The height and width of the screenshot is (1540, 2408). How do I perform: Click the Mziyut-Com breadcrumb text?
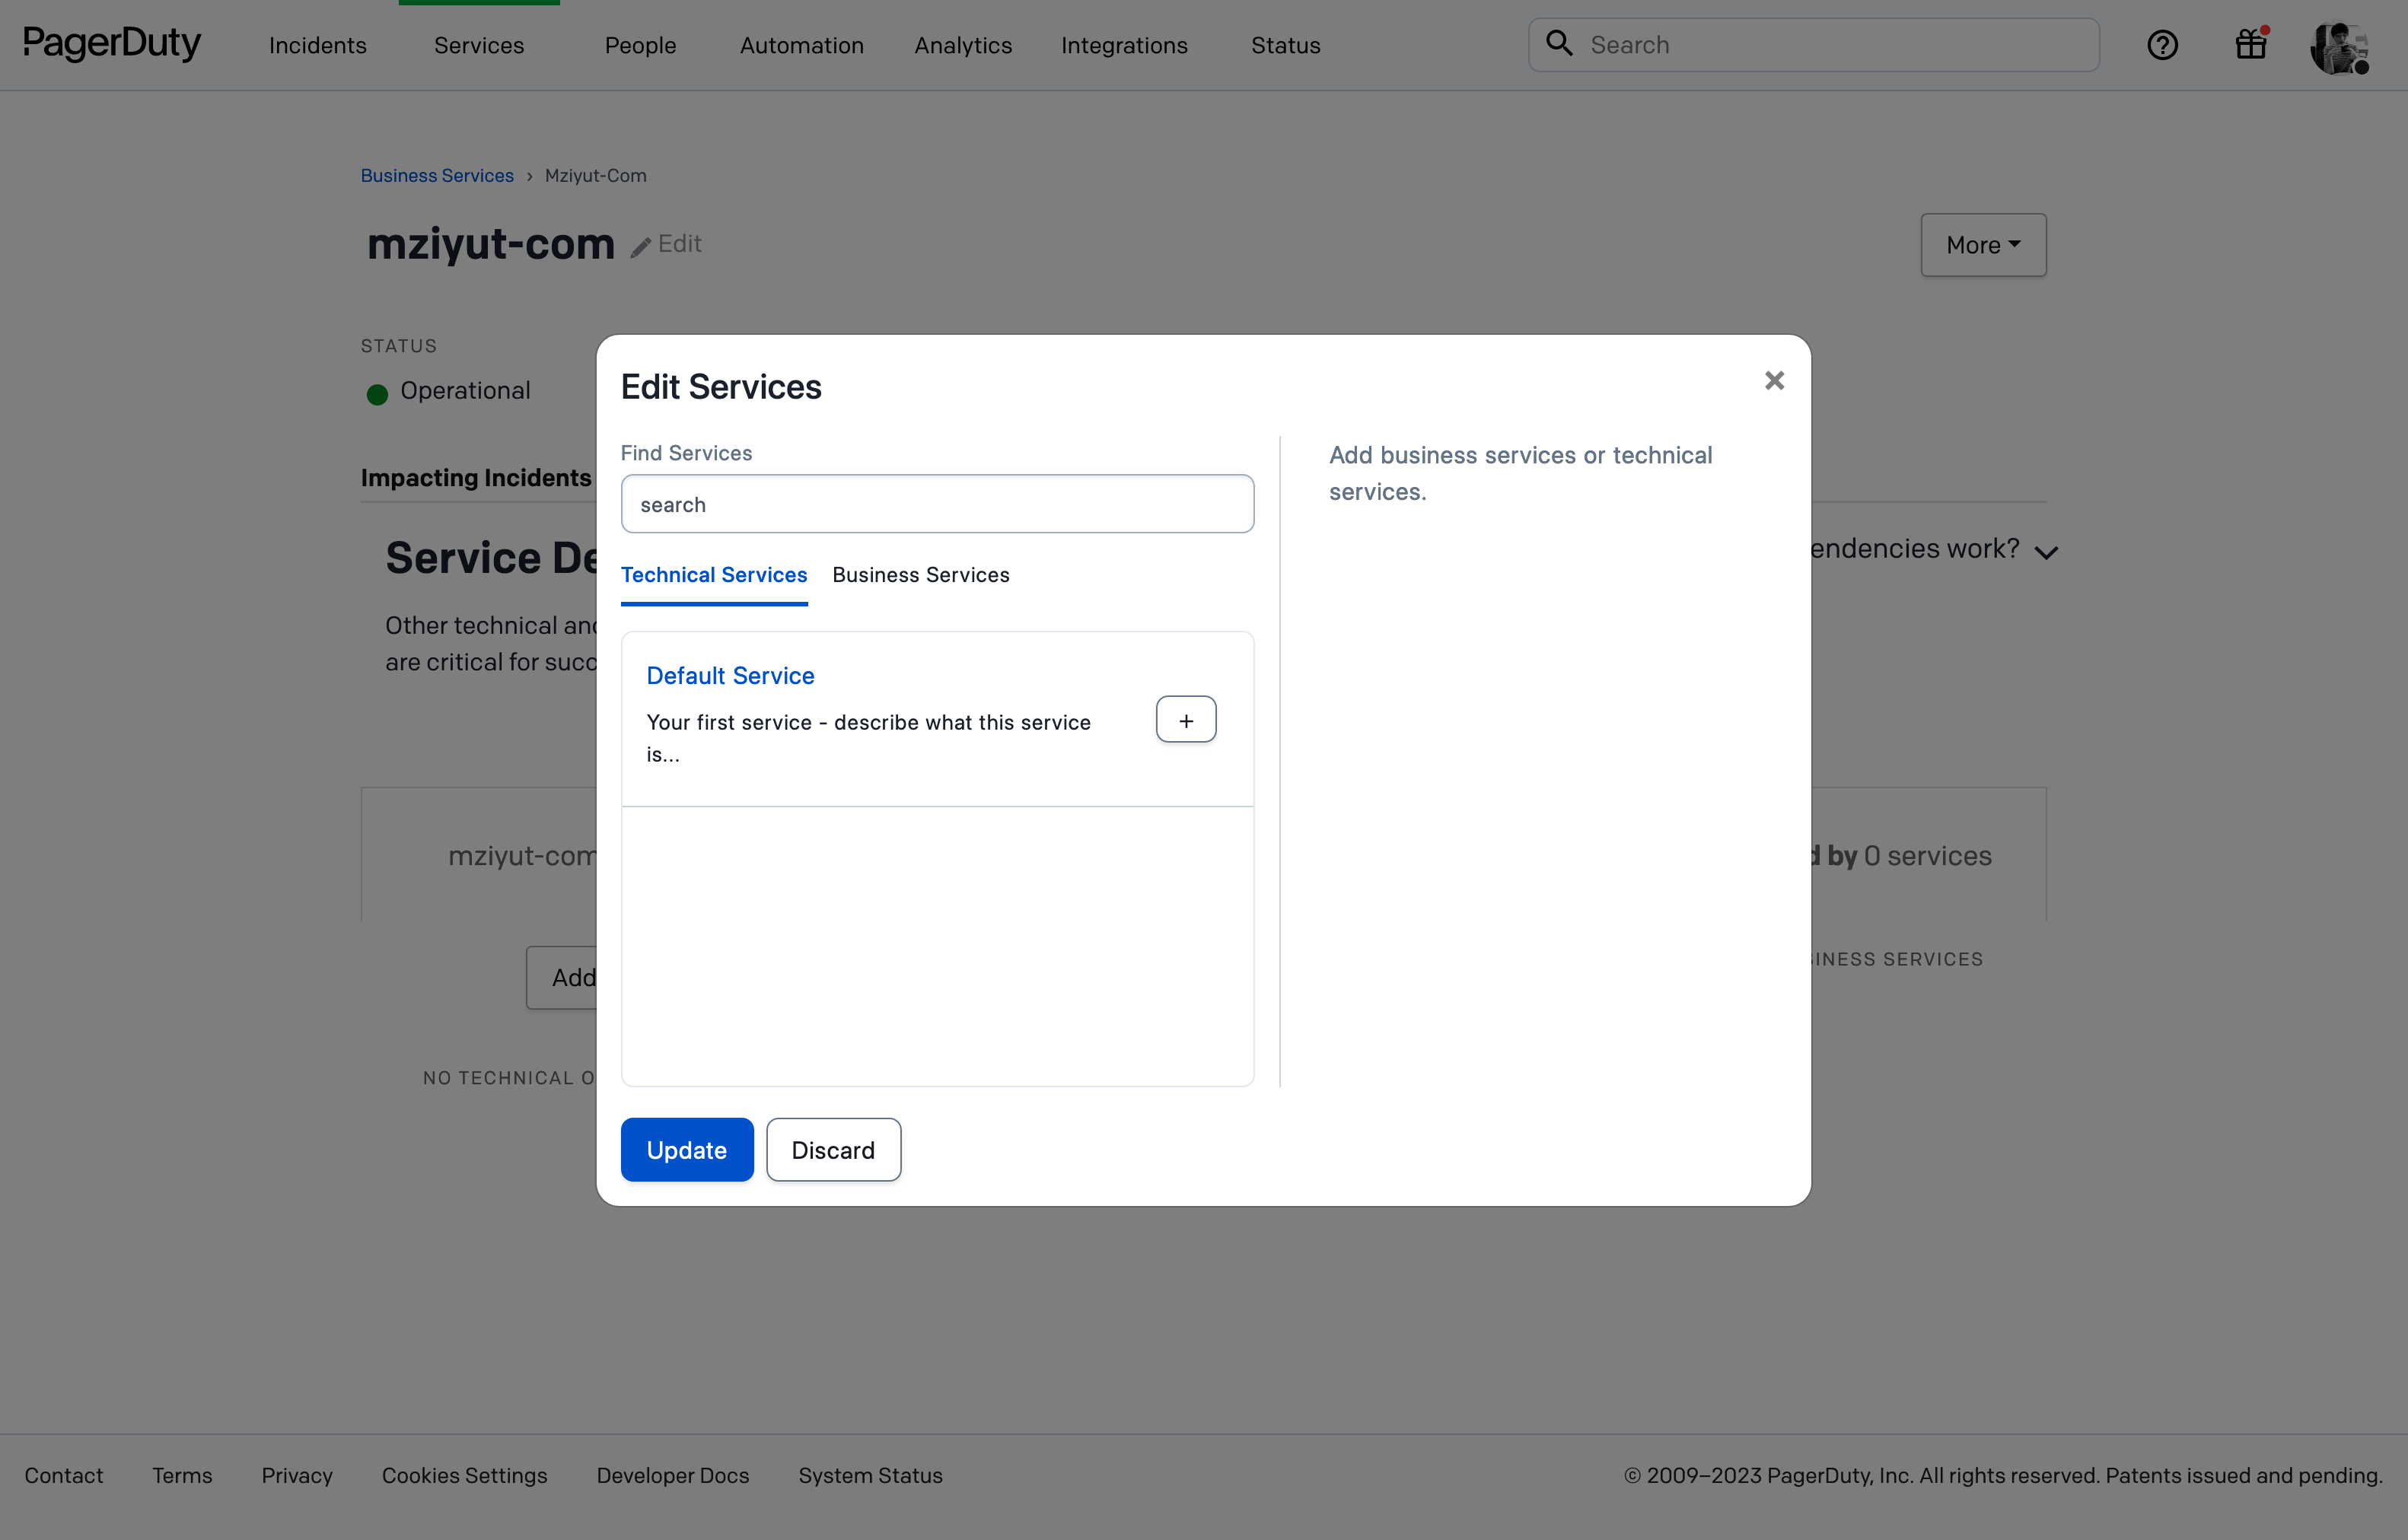tap(596, 175)
